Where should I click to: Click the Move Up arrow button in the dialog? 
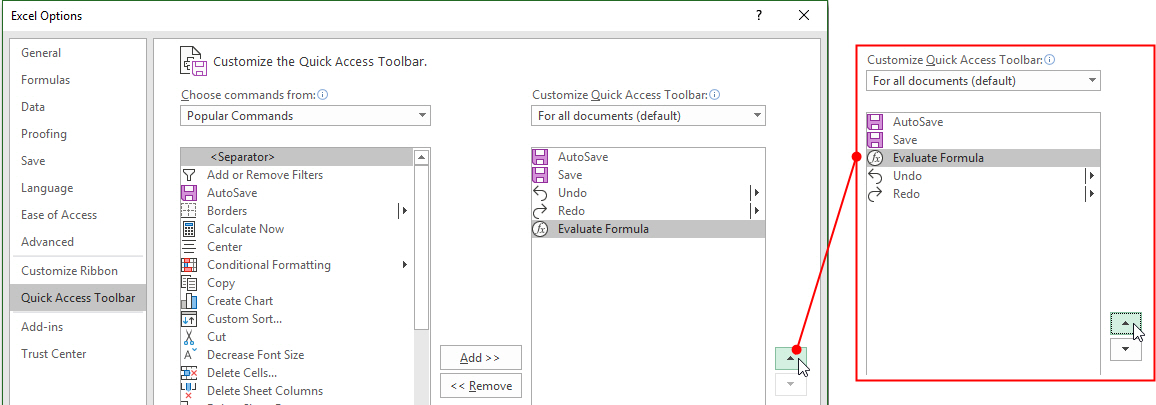click(x=791, y=358)
